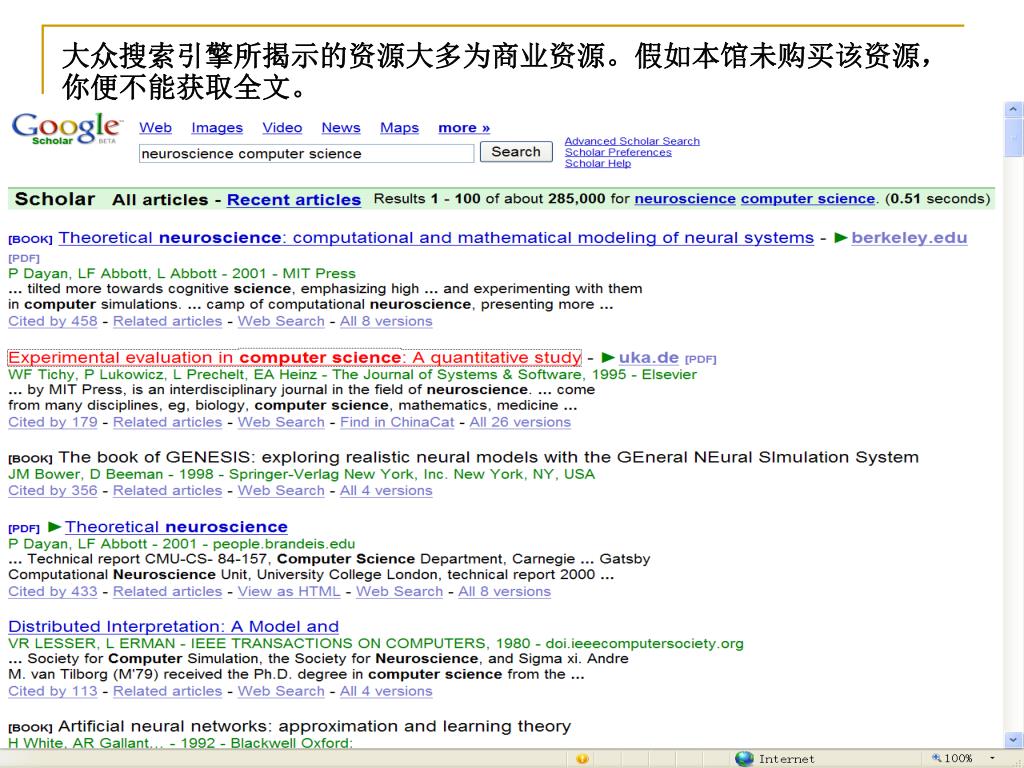Open Web Search under GENESIS book result
The height and width of the screenshot is (768, 1024).
pyautogui.click(x=281, y=490)
